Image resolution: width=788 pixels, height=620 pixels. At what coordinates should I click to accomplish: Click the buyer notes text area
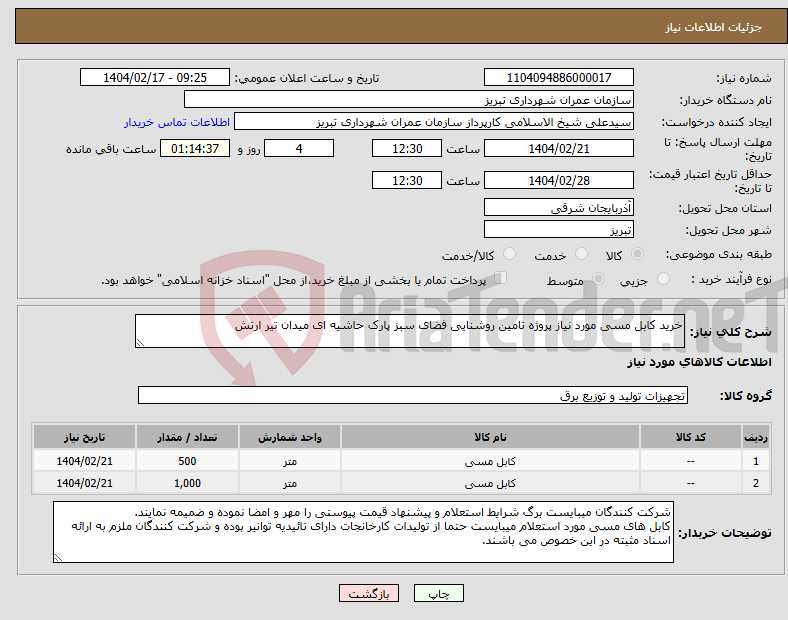pos(363,532)
